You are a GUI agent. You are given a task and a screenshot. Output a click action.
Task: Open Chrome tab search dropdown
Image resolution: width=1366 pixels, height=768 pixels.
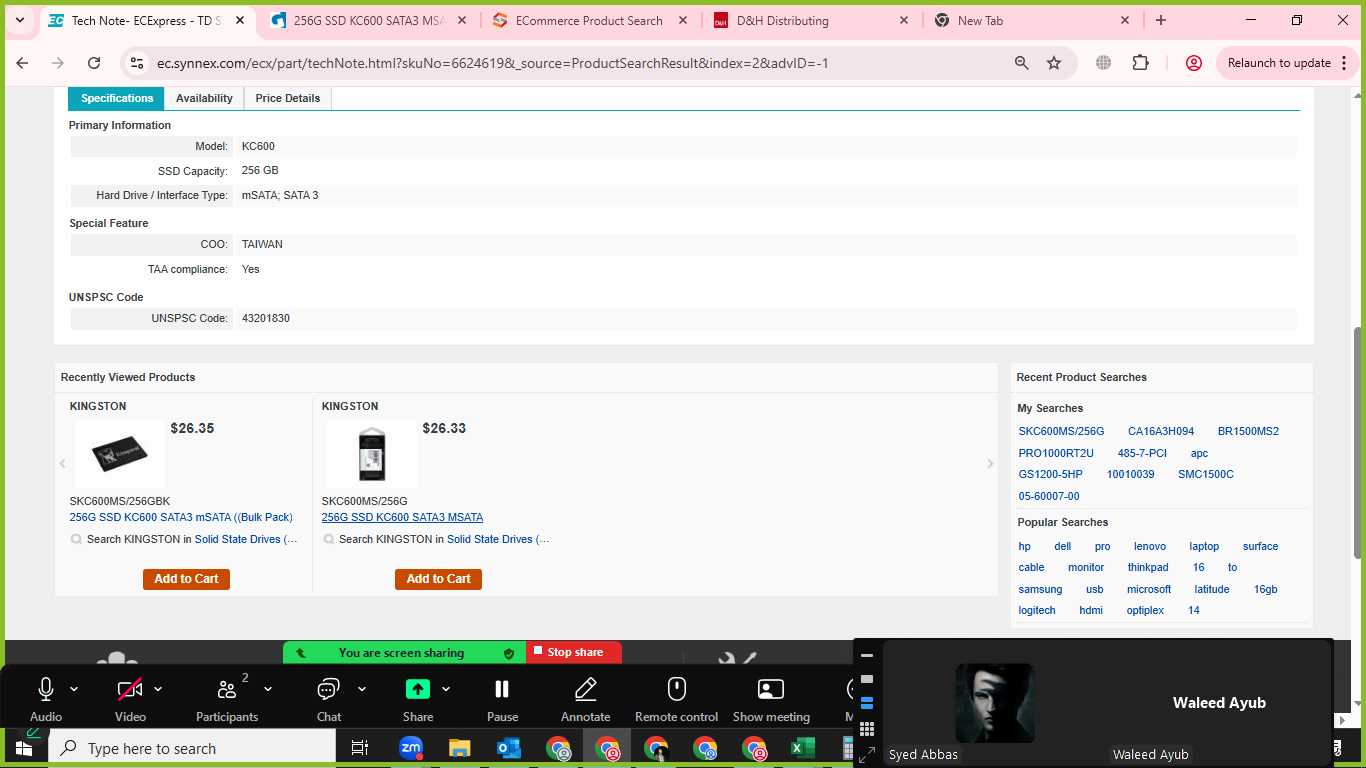[x=19, y=20]
